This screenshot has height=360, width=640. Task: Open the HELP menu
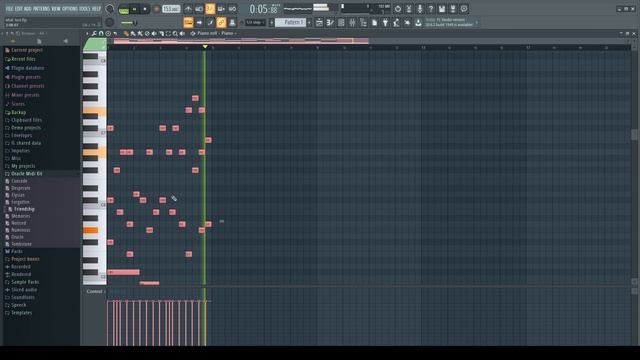click(96, 9)
